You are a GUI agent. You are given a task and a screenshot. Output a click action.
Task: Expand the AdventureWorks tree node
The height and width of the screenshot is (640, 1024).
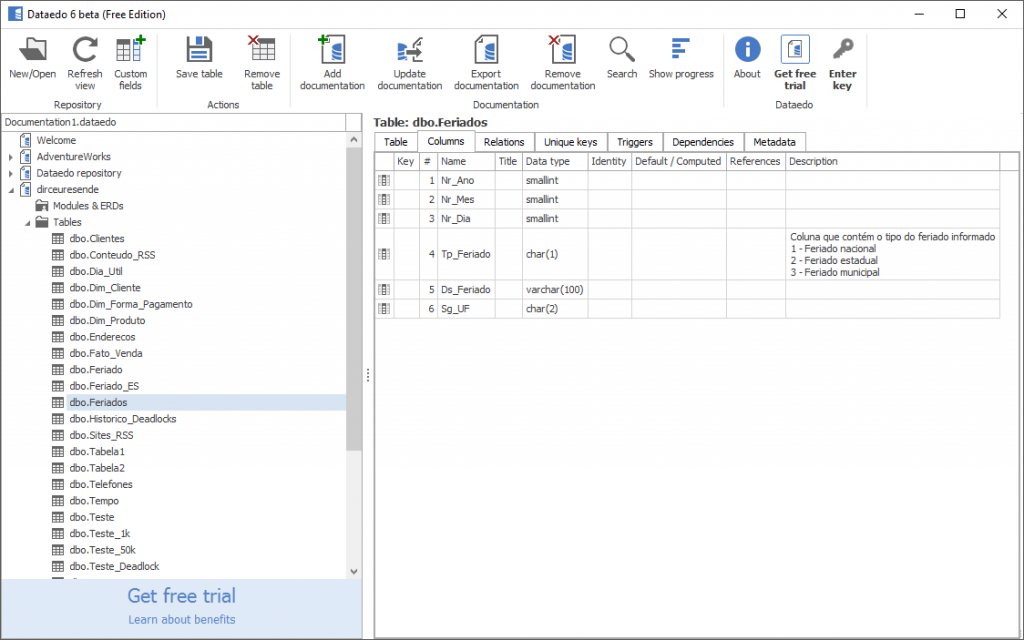click(x=13, y=156)
